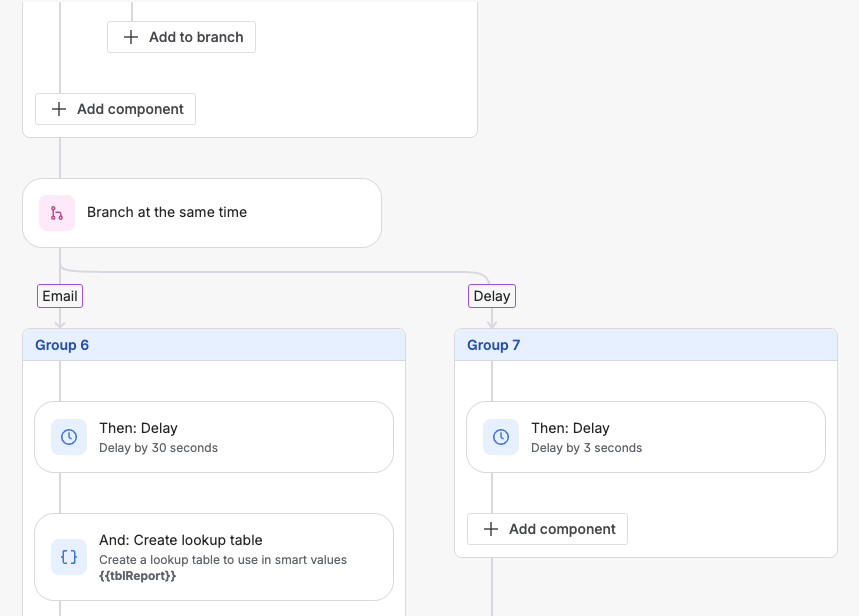Click the curly braces lookup table icon

(69, 557)
